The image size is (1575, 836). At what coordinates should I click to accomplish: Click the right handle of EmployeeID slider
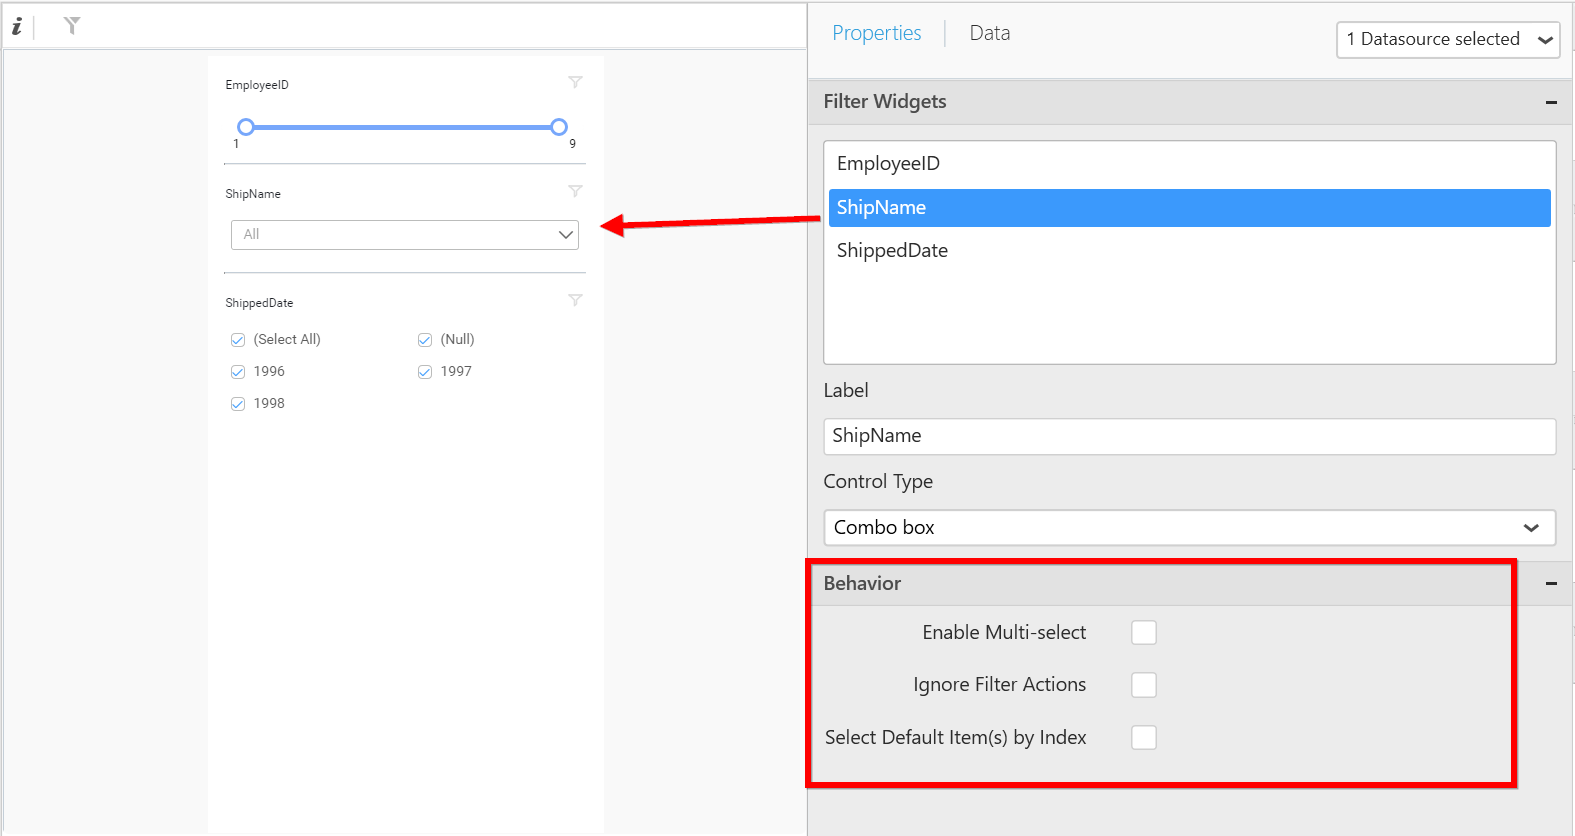559,127
